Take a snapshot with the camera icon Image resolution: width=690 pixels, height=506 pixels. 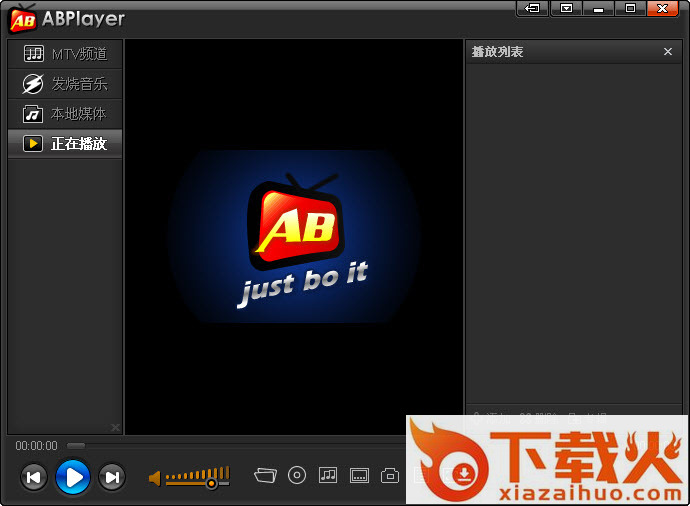pyautogui.click(x=390, y=476)
